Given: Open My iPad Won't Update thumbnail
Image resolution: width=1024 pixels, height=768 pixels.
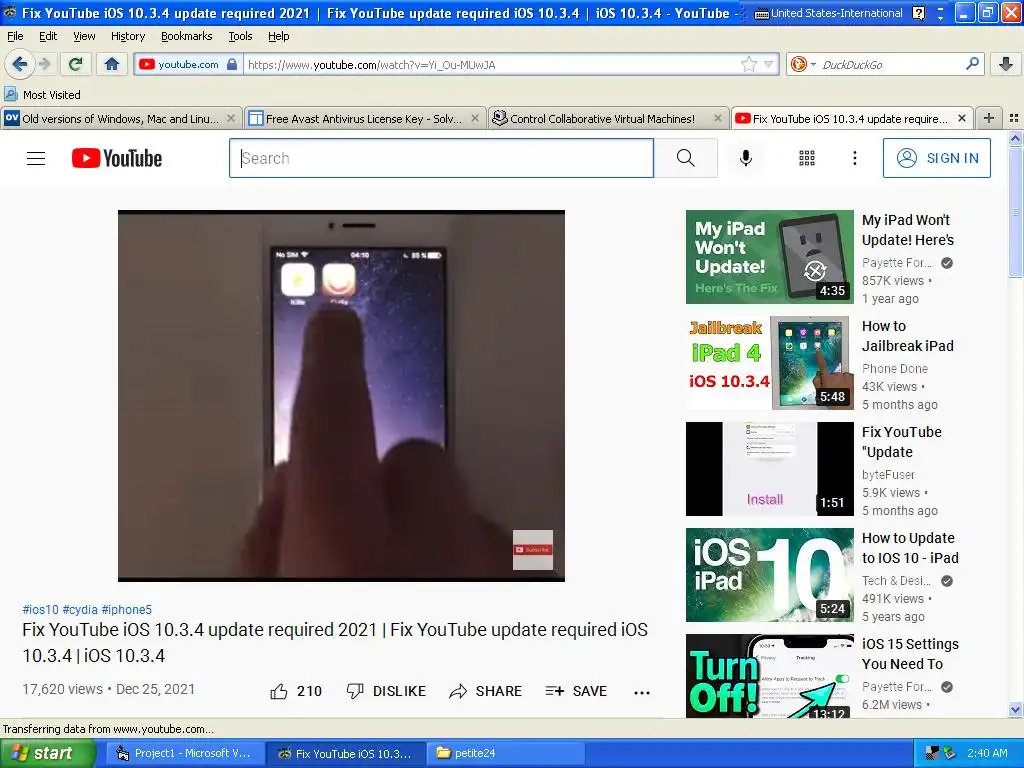Looking at the screenshot, I should coord(769,257).
